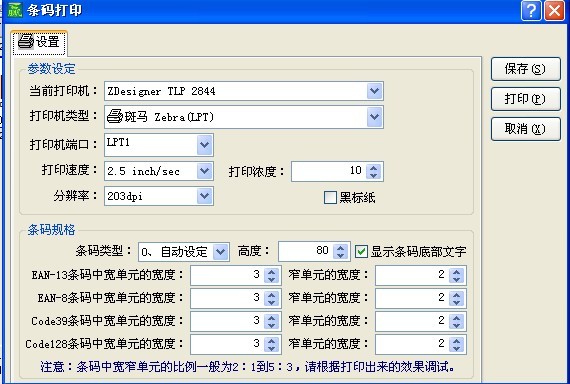The image size is (570, 384).
Task: Increase barcode 高度 with up arrow
Action: (341, 248)
